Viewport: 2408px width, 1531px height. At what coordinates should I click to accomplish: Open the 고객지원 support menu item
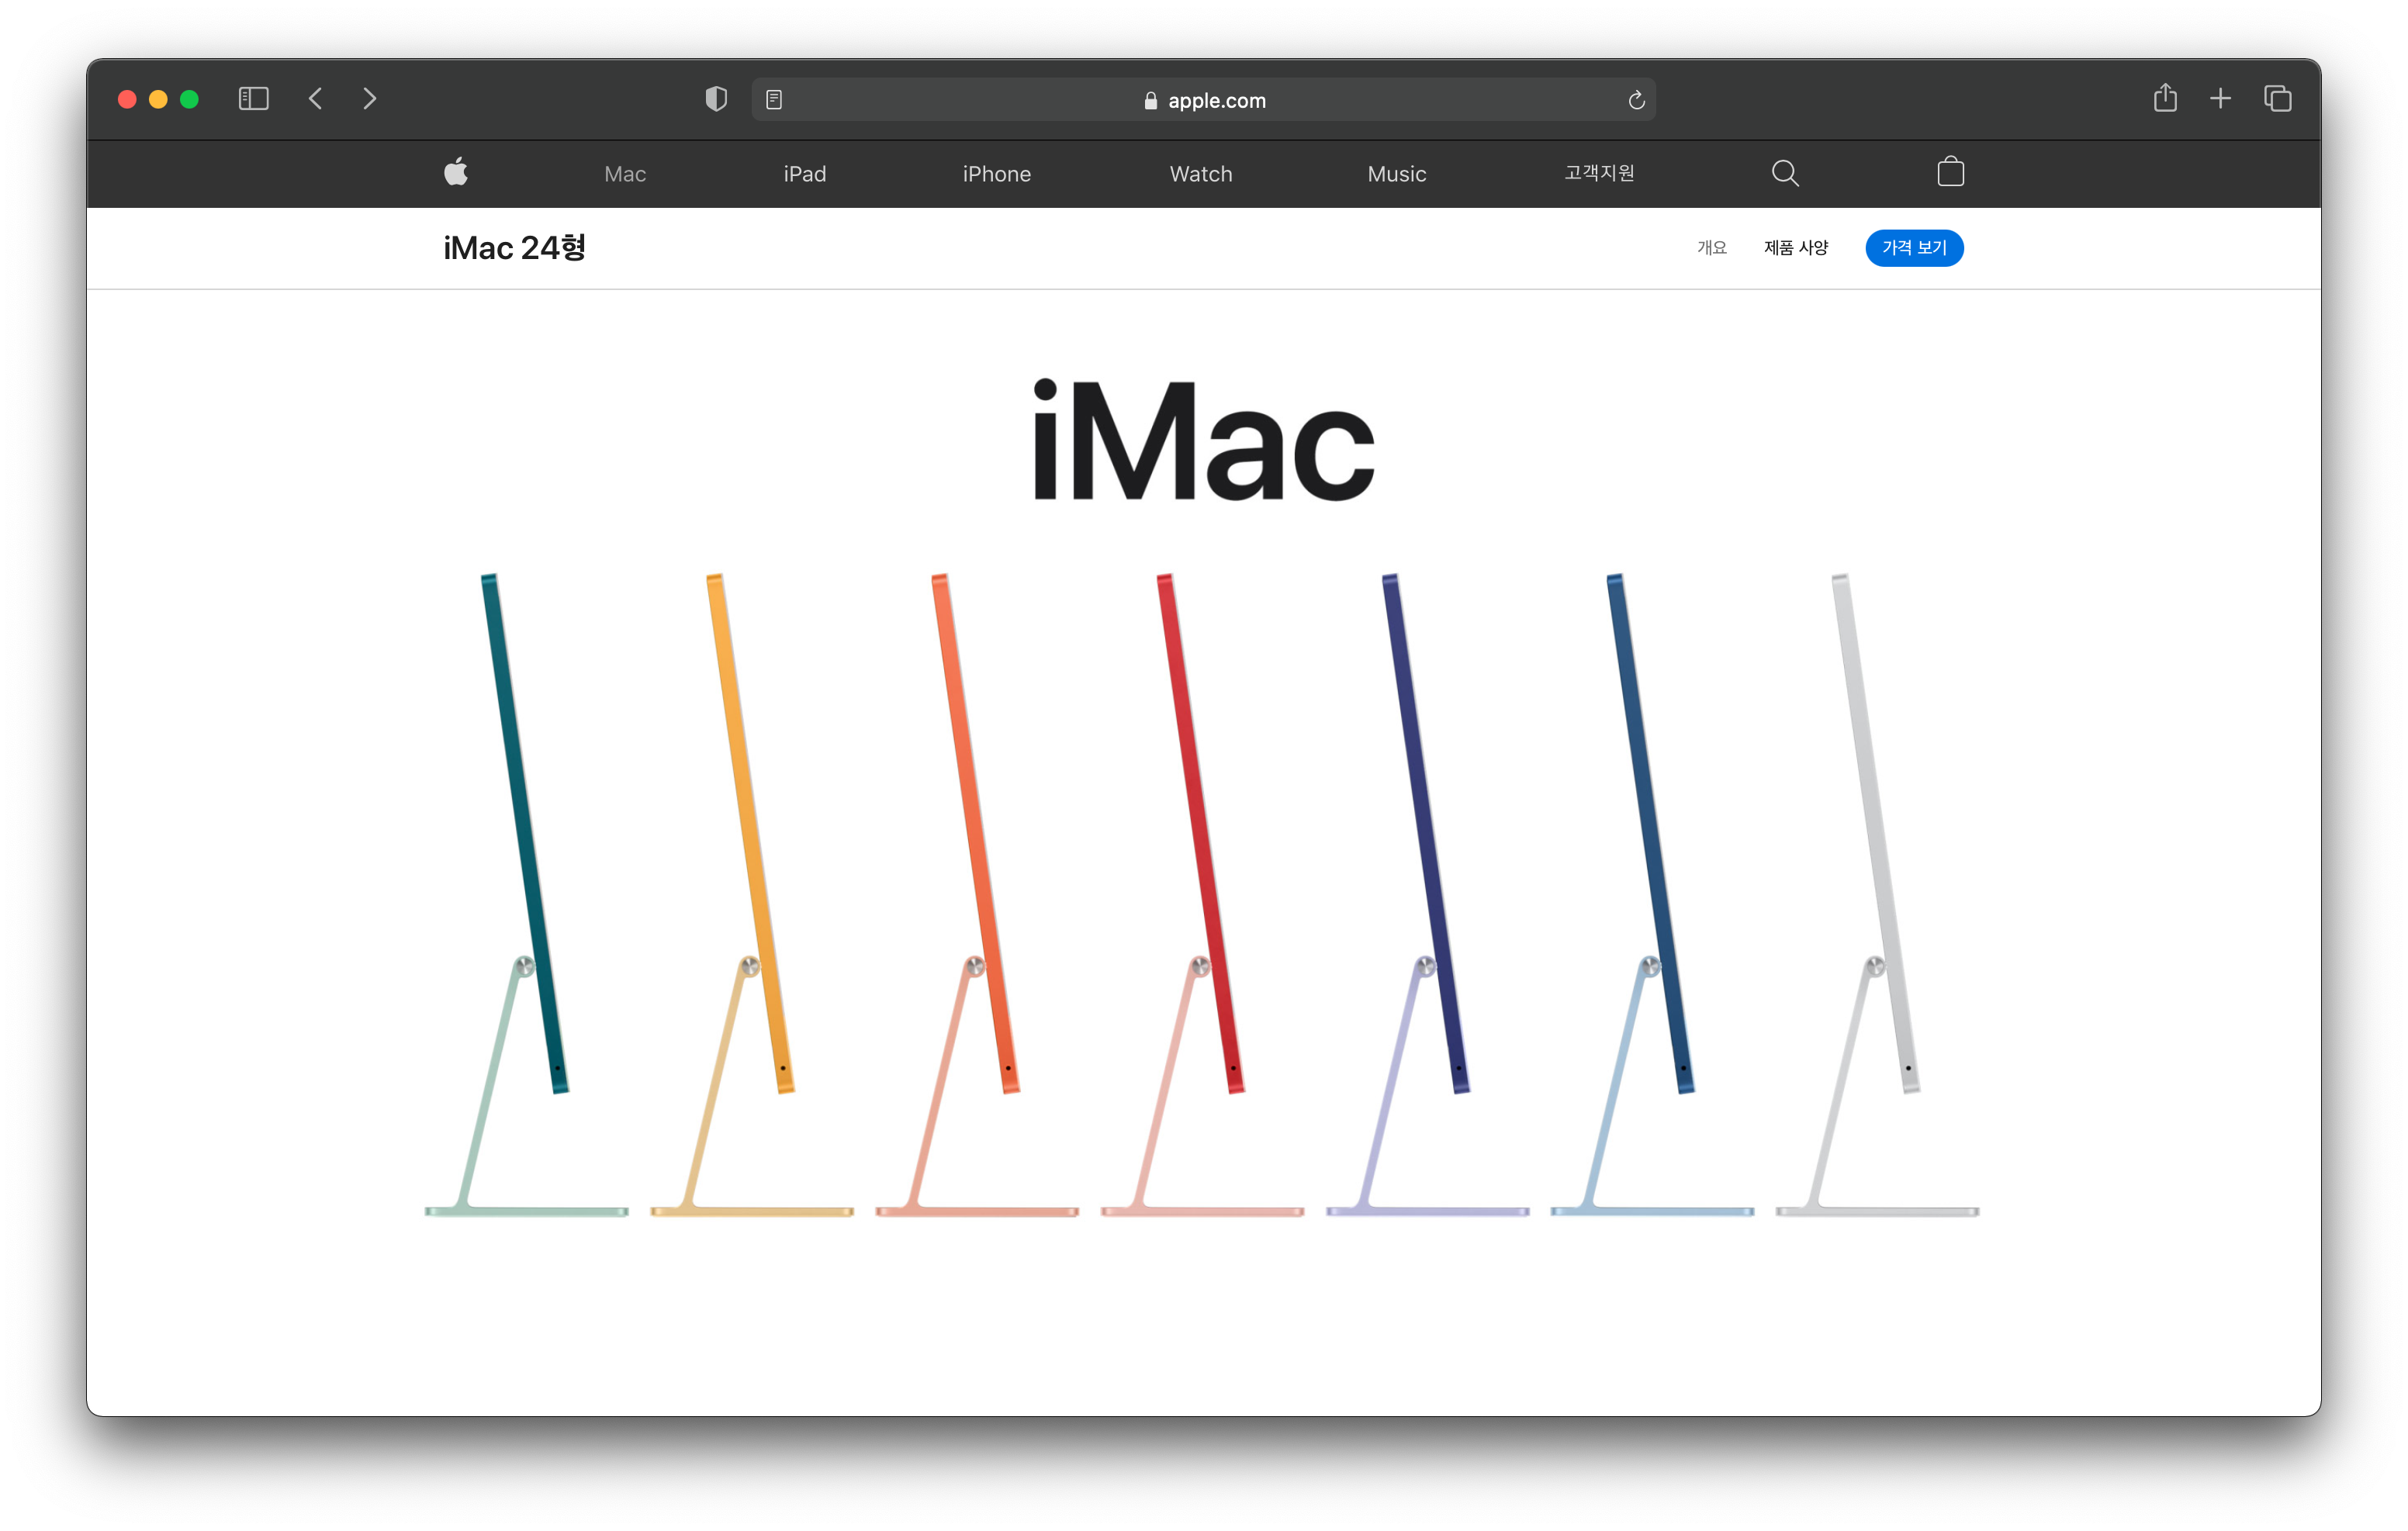point(1599,173)
